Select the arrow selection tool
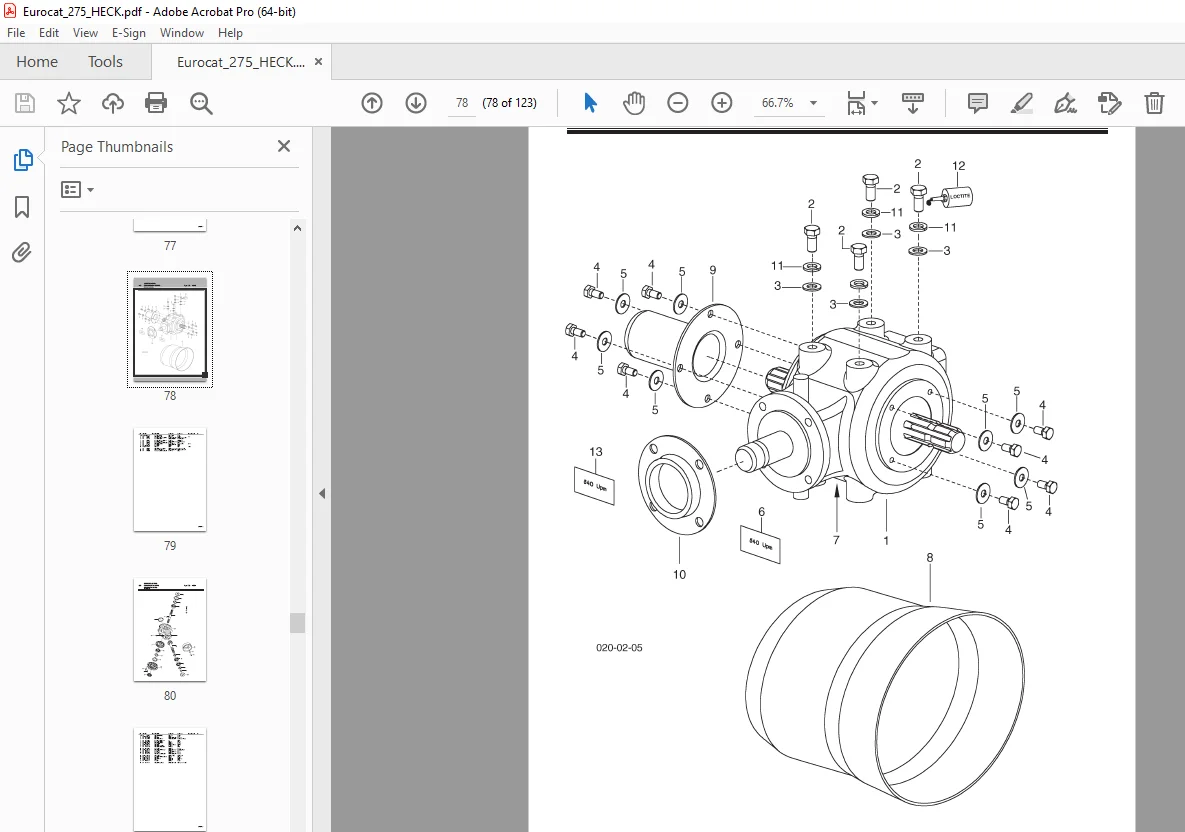Screen dimensions: 1185x832 point(590,103)
